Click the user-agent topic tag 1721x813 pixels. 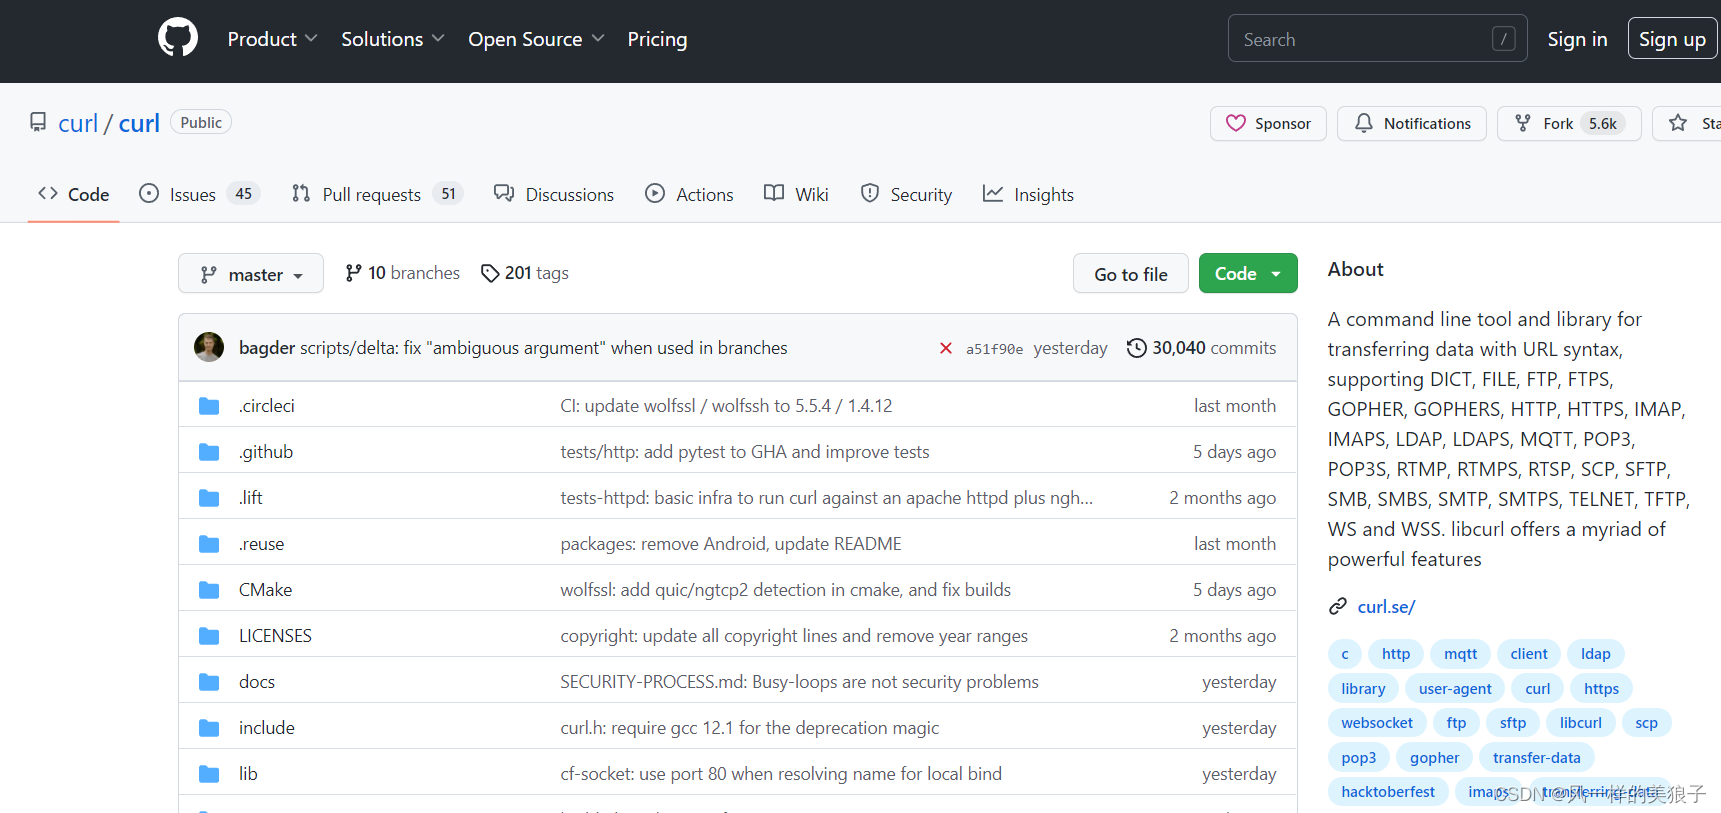point(1455,689)
